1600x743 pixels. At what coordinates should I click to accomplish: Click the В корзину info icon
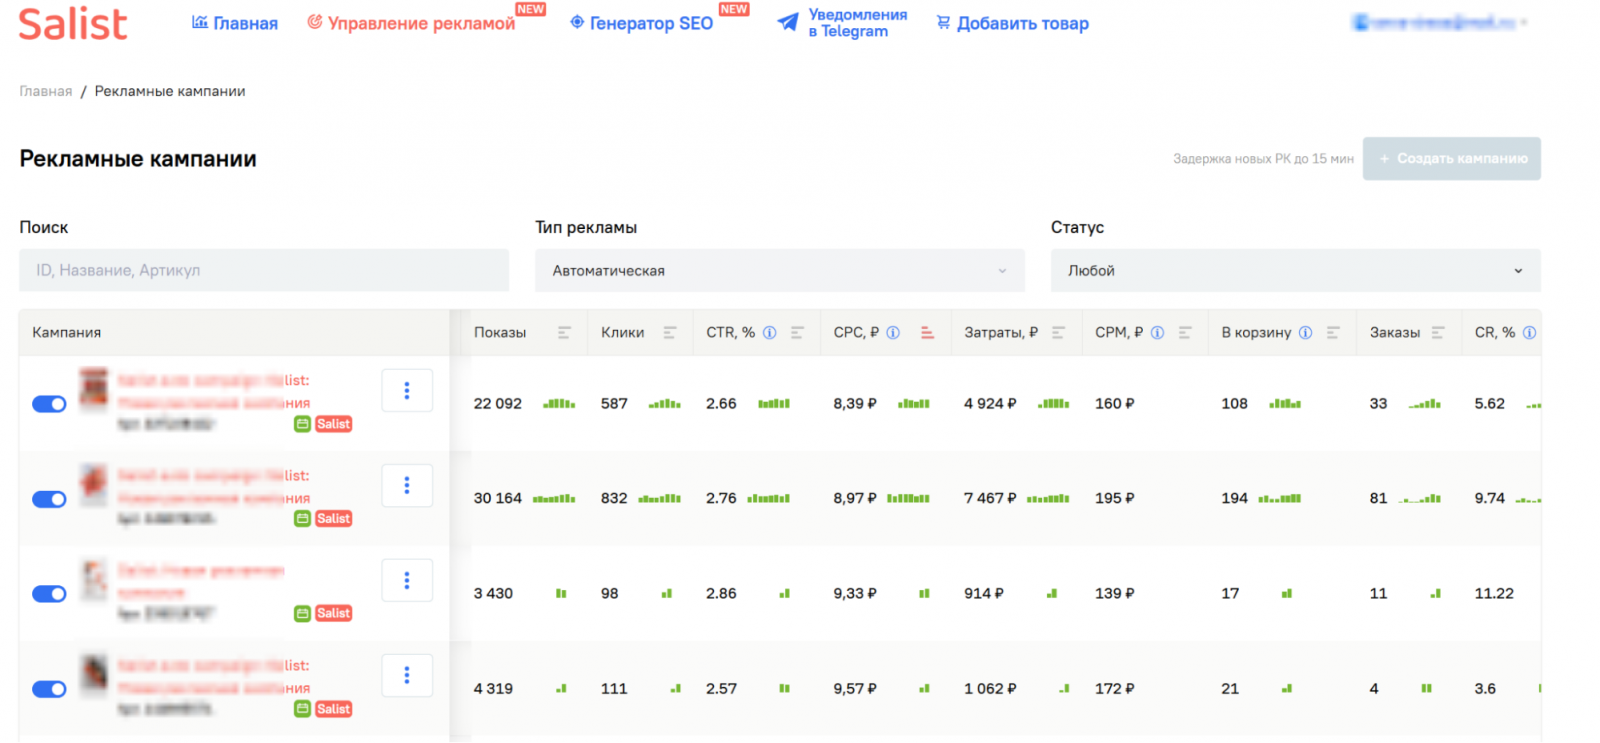[1305, 333]
